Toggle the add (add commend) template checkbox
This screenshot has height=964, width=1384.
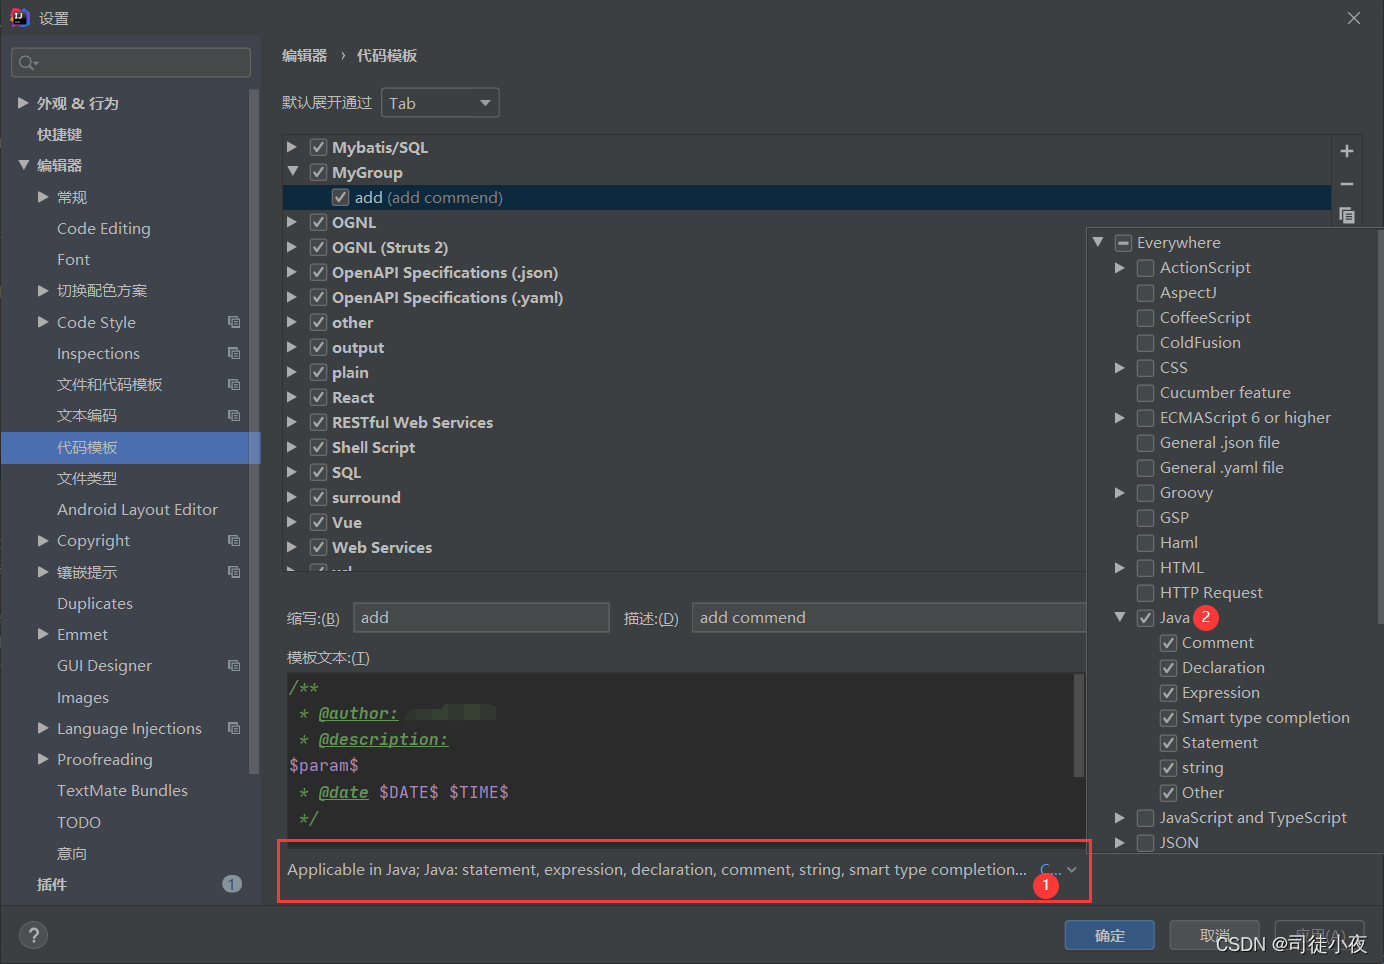(x=341, y=197)
